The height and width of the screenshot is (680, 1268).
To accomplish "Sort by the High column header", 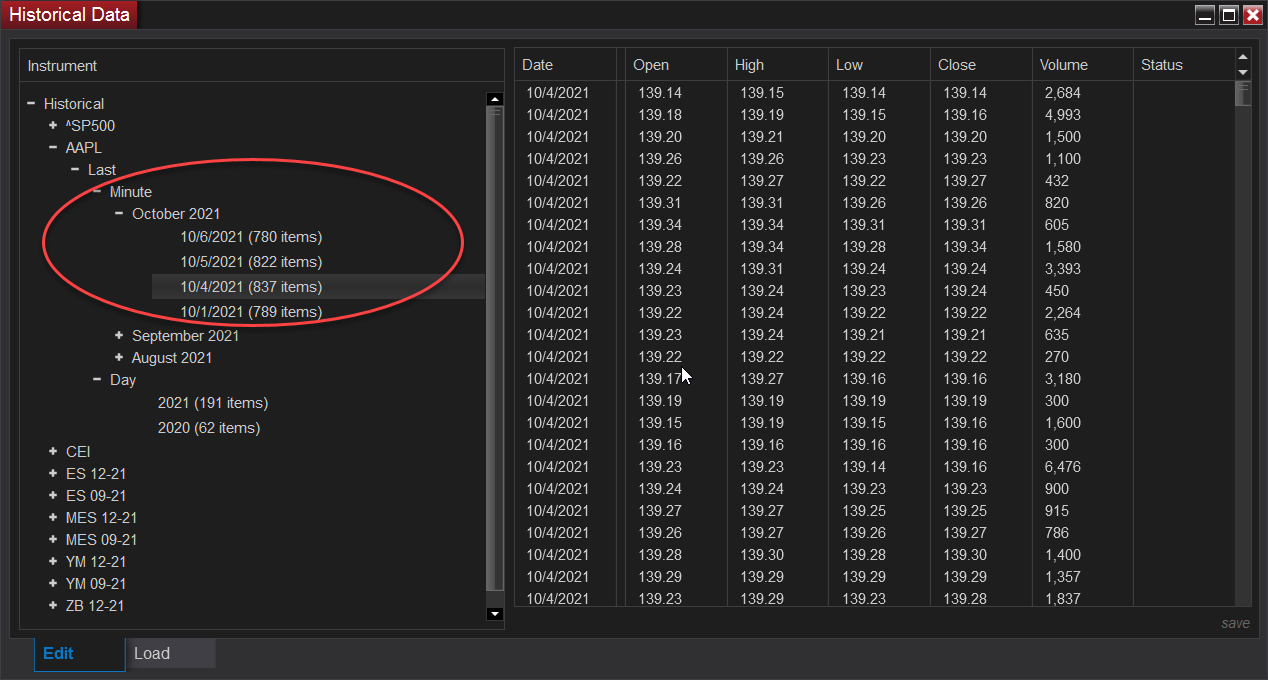I will (x=778, y=64).
